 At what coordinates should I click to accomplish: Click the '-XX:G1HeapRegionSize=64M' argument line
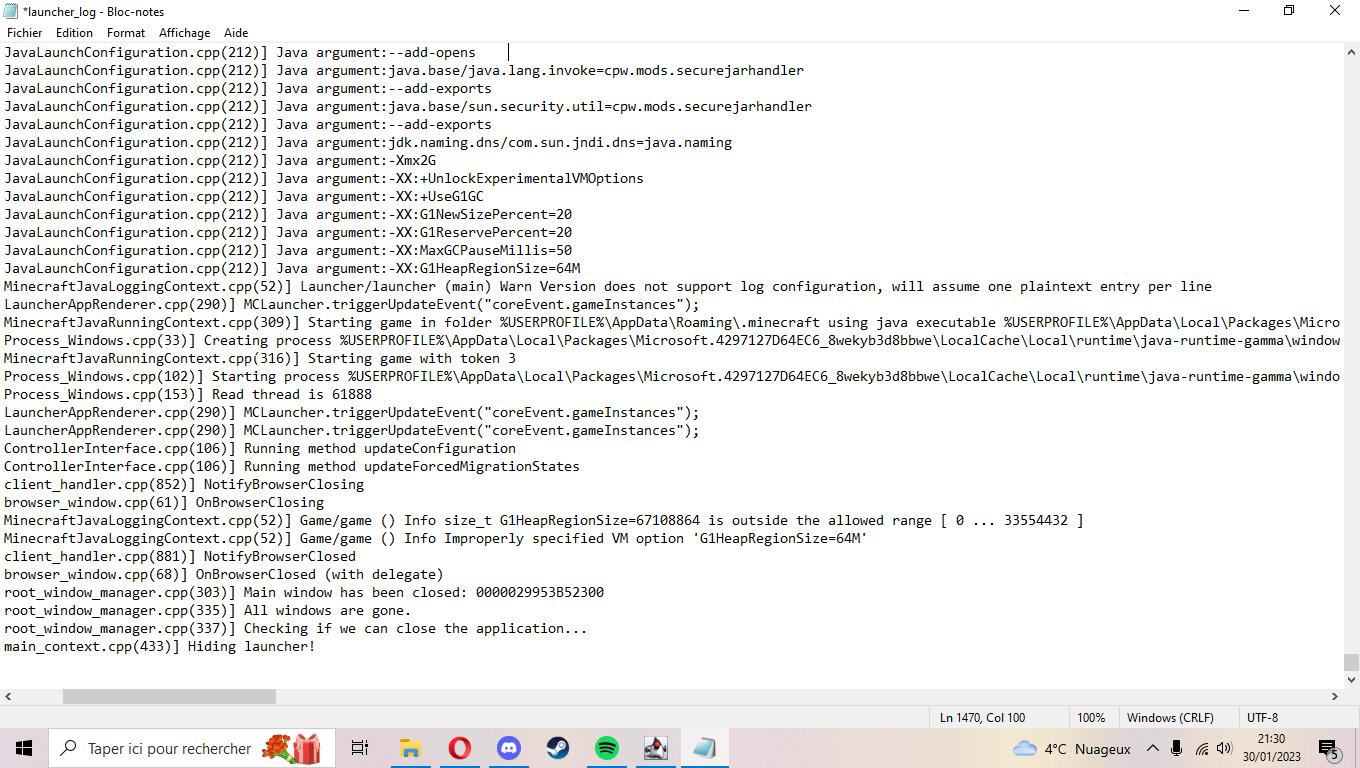292,268
